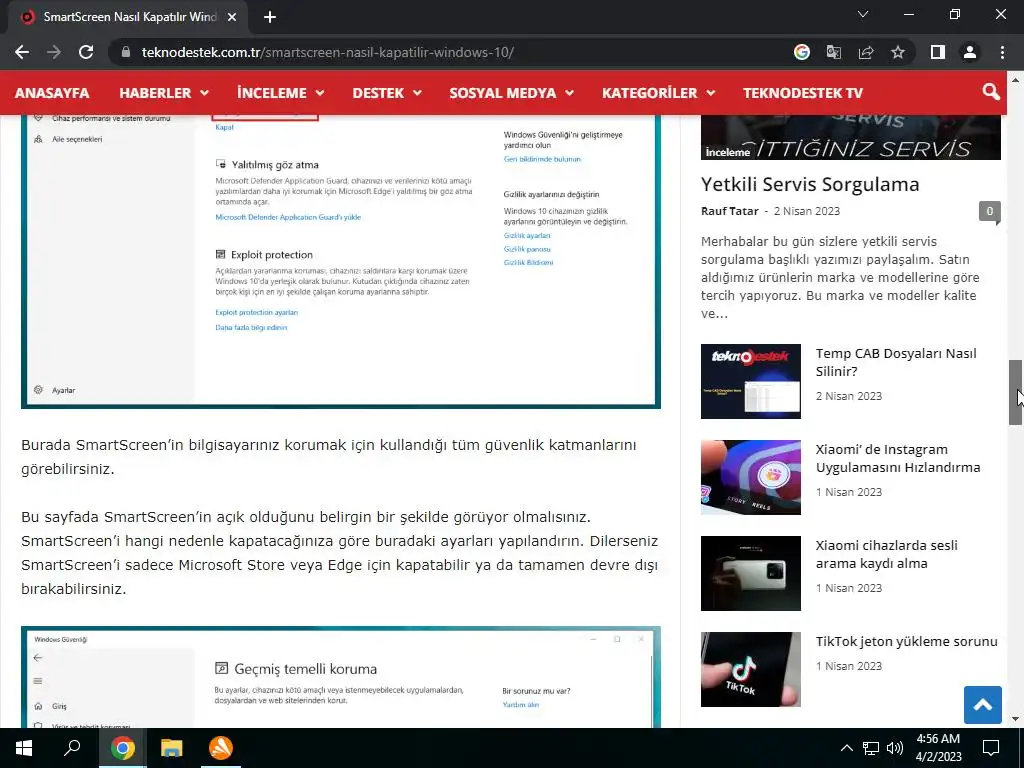Screen dimensions: 1024x768
Task: Click the Xiaomi camera phone thumbnail
Action: coord(750,573)
